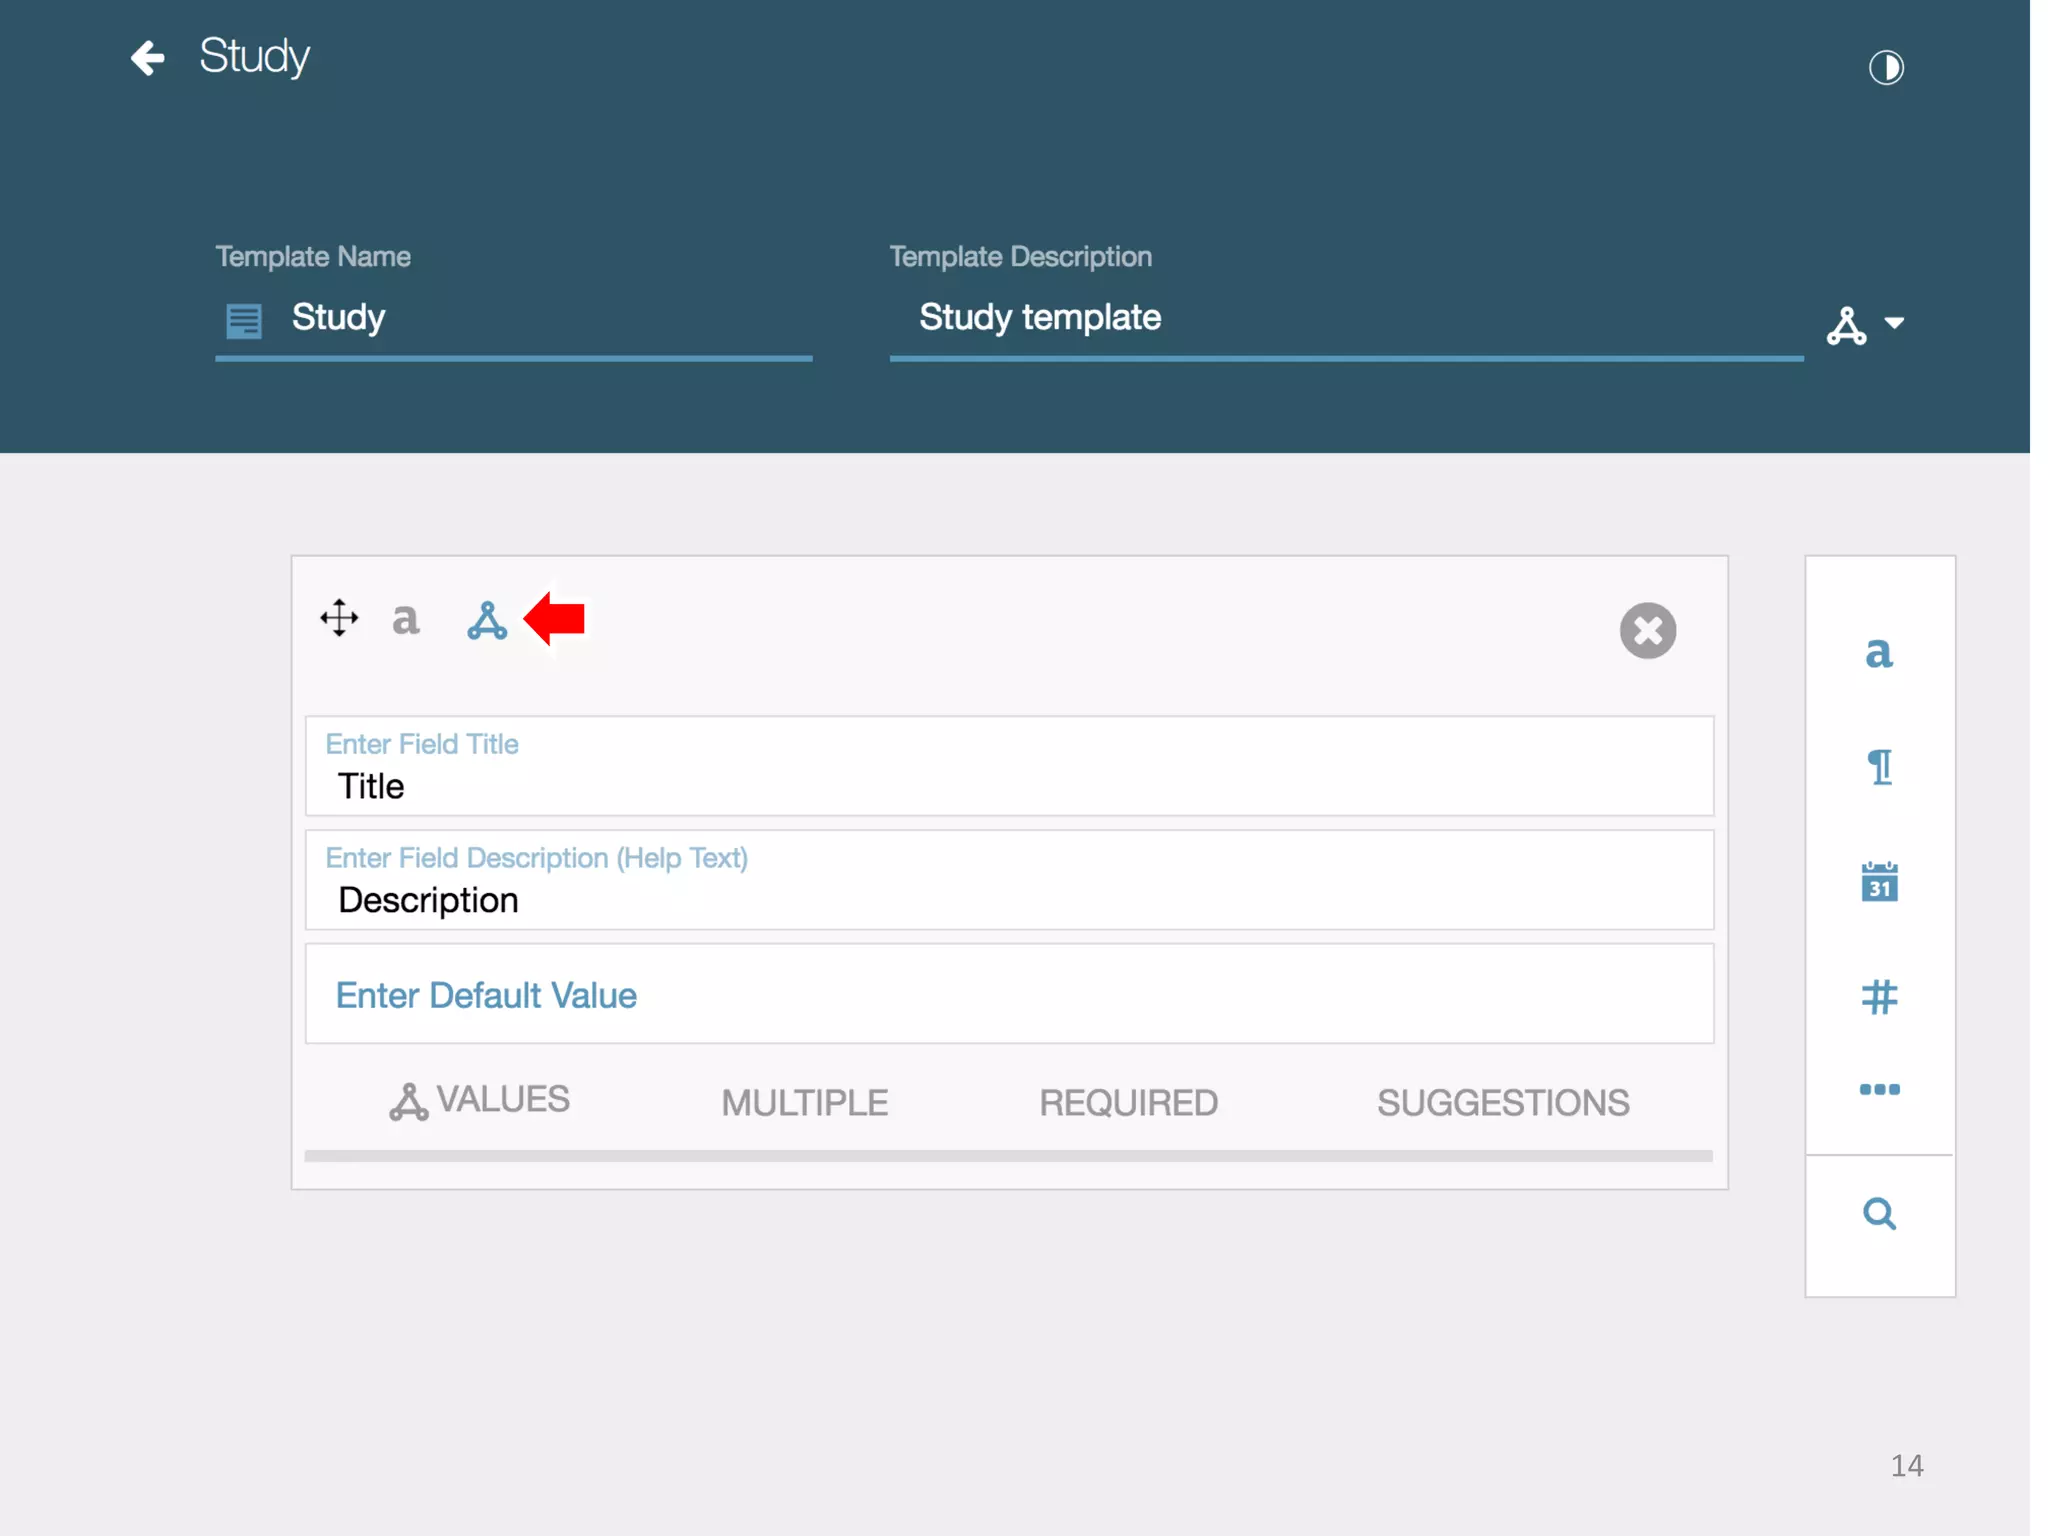The width and height of the screenshot is (2048, 1536).
Task: Click the ontology network icon in header
Action: click(x=1846, y=325)
